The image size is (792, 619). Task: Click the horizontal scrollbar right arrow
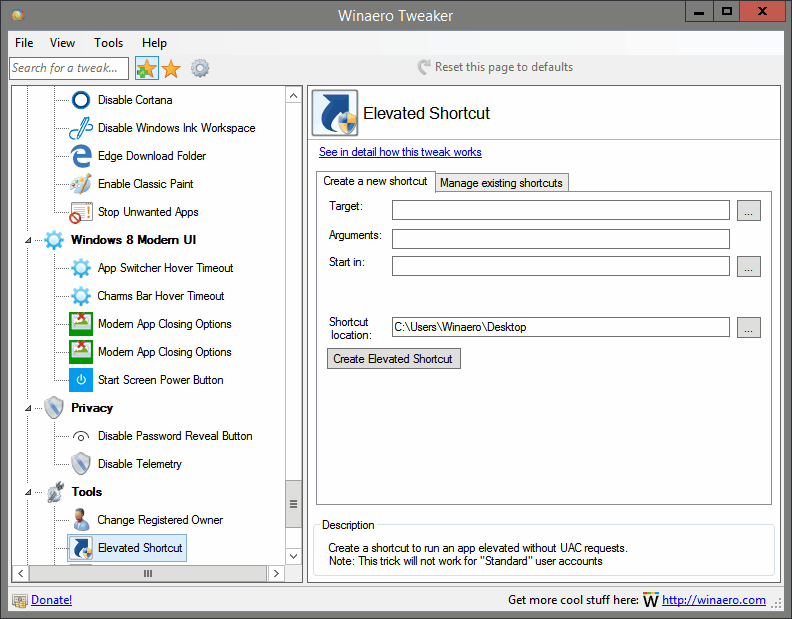pos(276,574)
